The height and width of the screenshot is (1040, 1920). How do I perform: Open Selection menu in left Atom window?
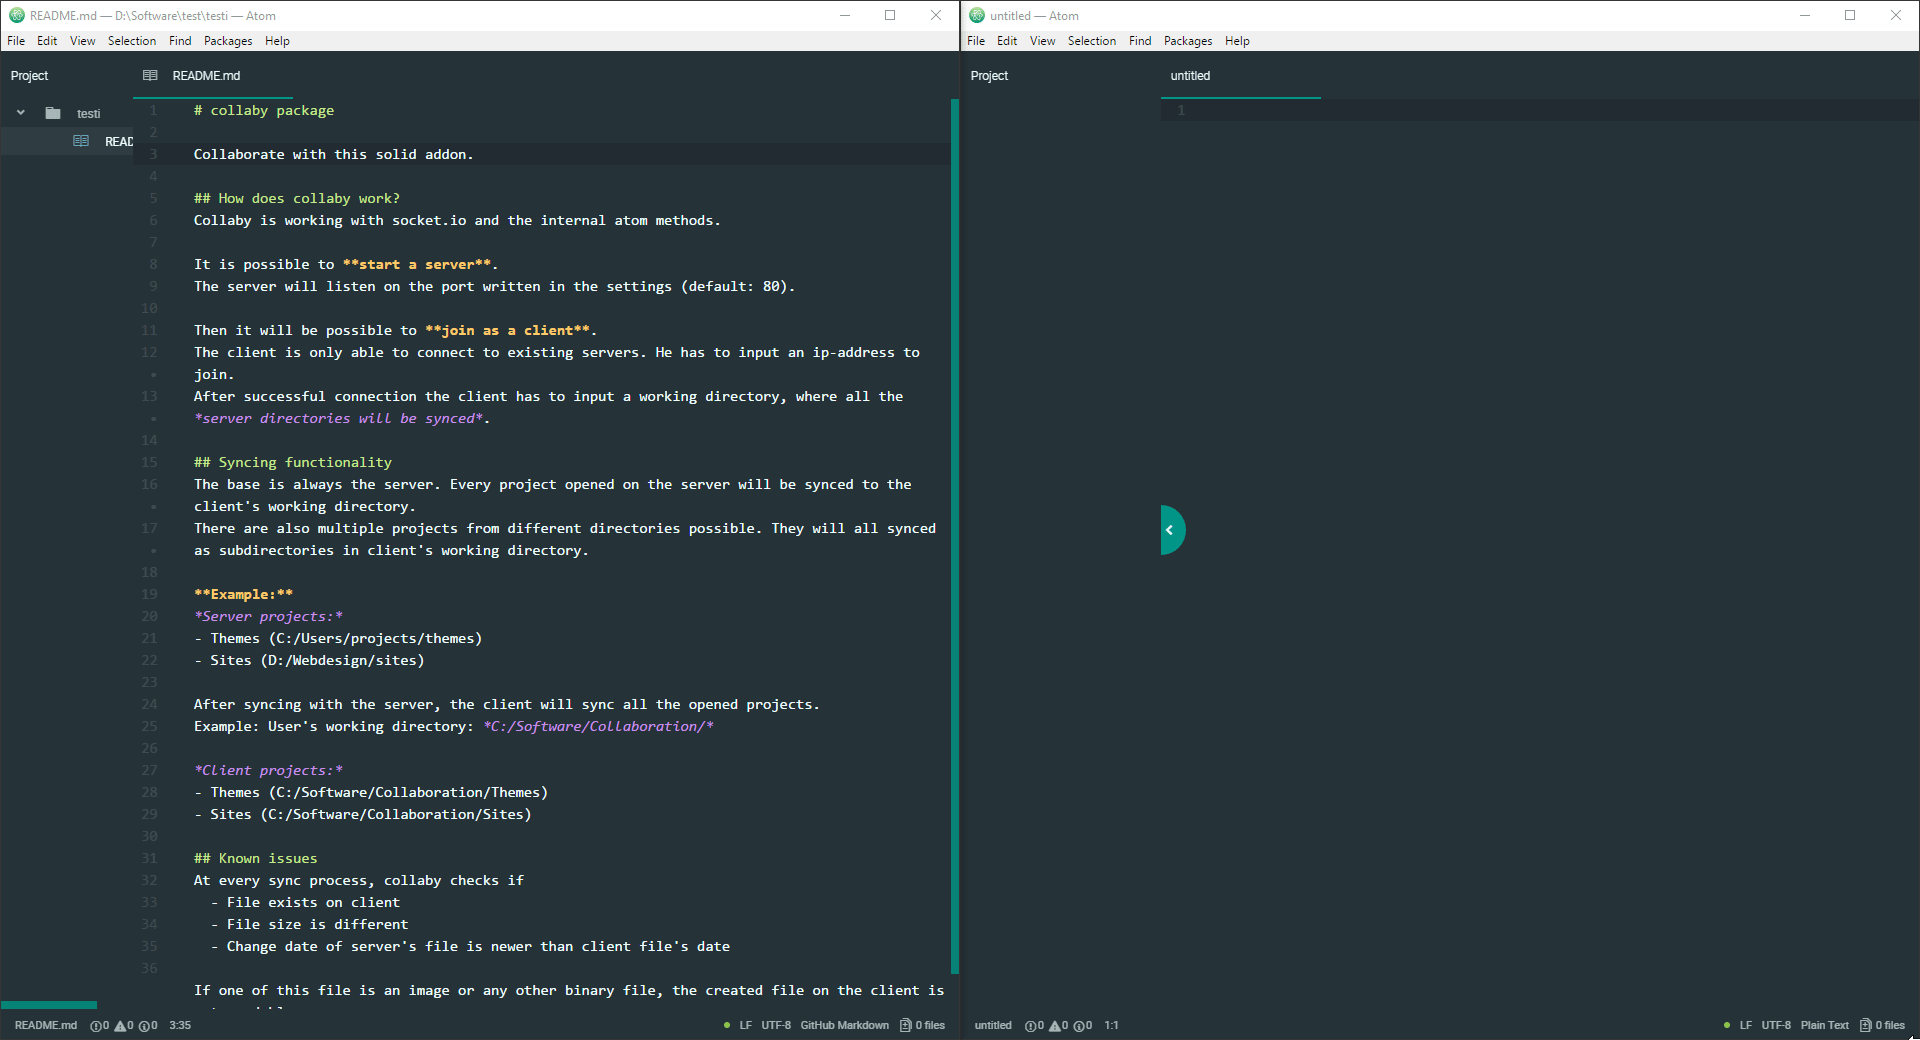point(132,41)
